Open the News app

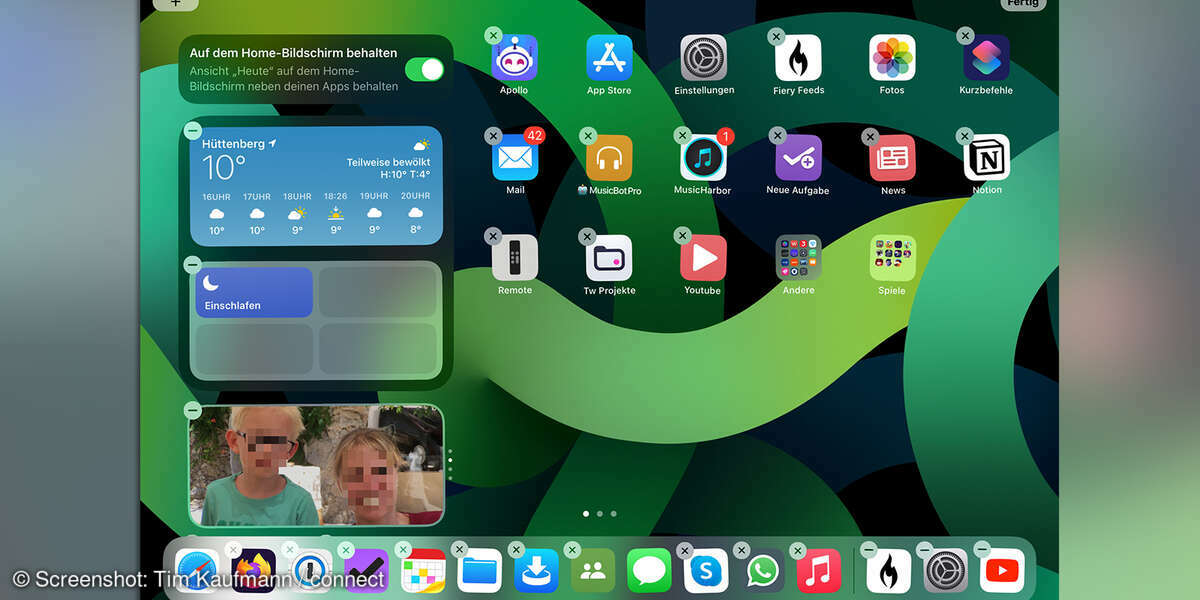pos(892,158)
